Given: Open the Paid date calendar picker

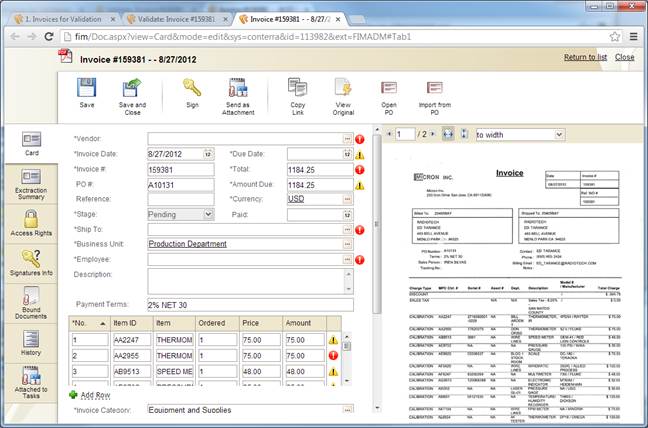Looking at the screenshot, I should point(348,215).
